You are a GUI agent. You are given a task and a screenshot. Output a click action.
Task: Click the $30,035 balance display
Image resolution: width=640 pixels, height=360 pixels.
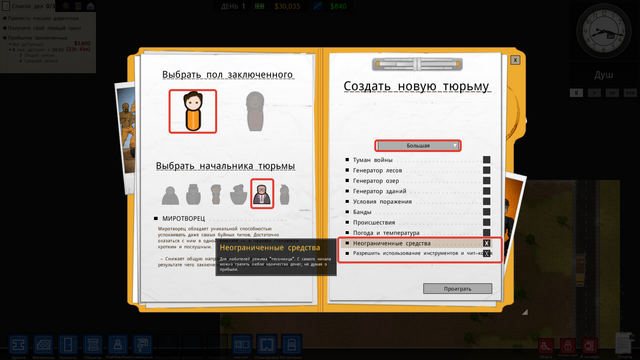(287, 6)
